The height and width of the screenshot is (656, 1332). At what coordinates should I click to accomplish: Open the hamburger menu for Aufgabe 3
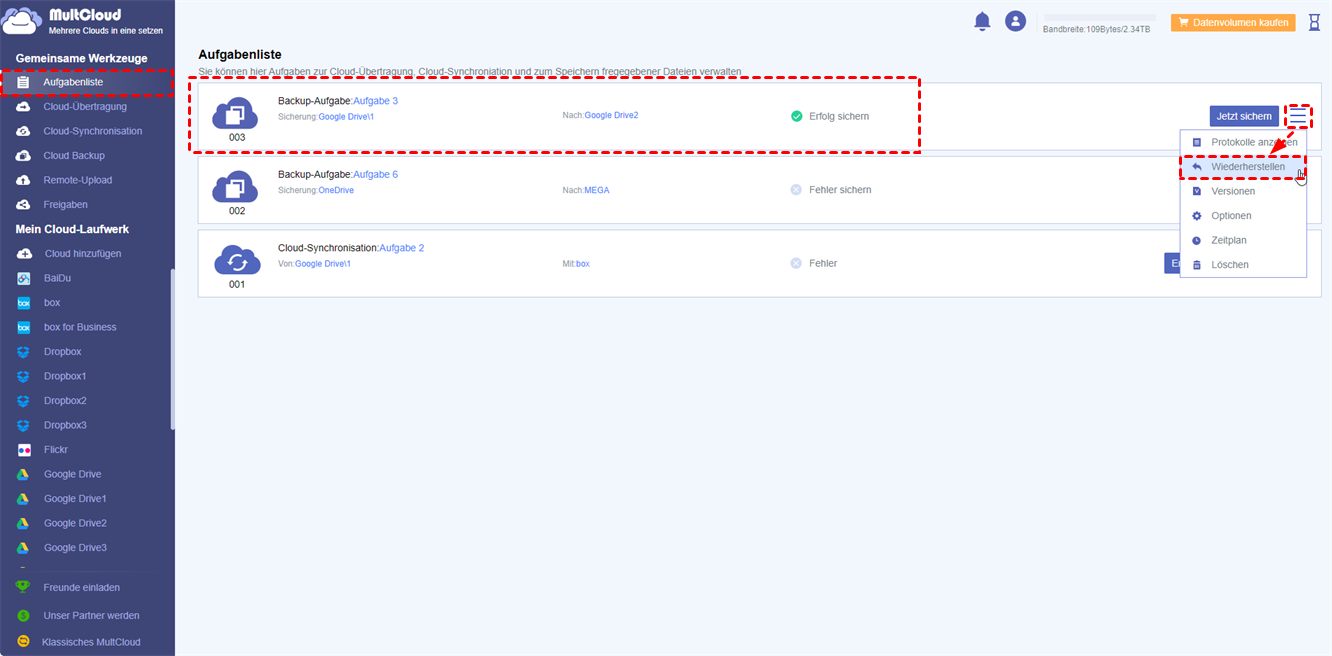tap(1298, 116)
